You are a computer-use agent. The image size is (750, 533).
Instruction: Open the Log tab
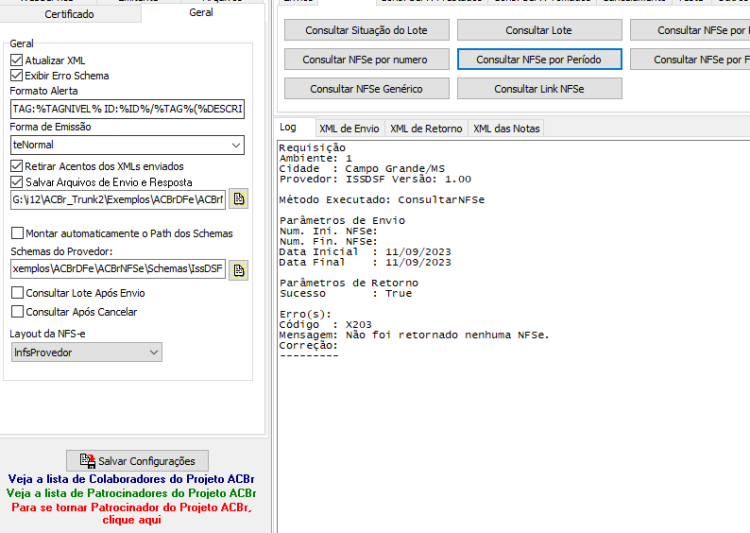288,127
